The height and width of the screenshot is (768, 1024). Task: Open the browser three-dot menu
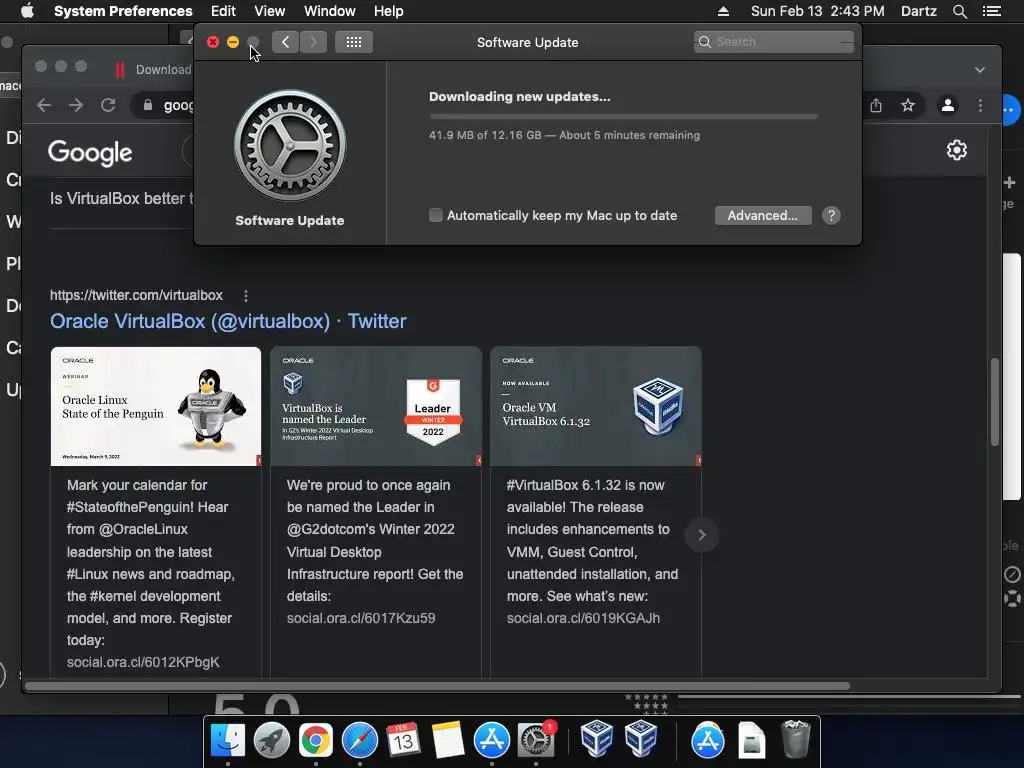click(x=980, y=105)
